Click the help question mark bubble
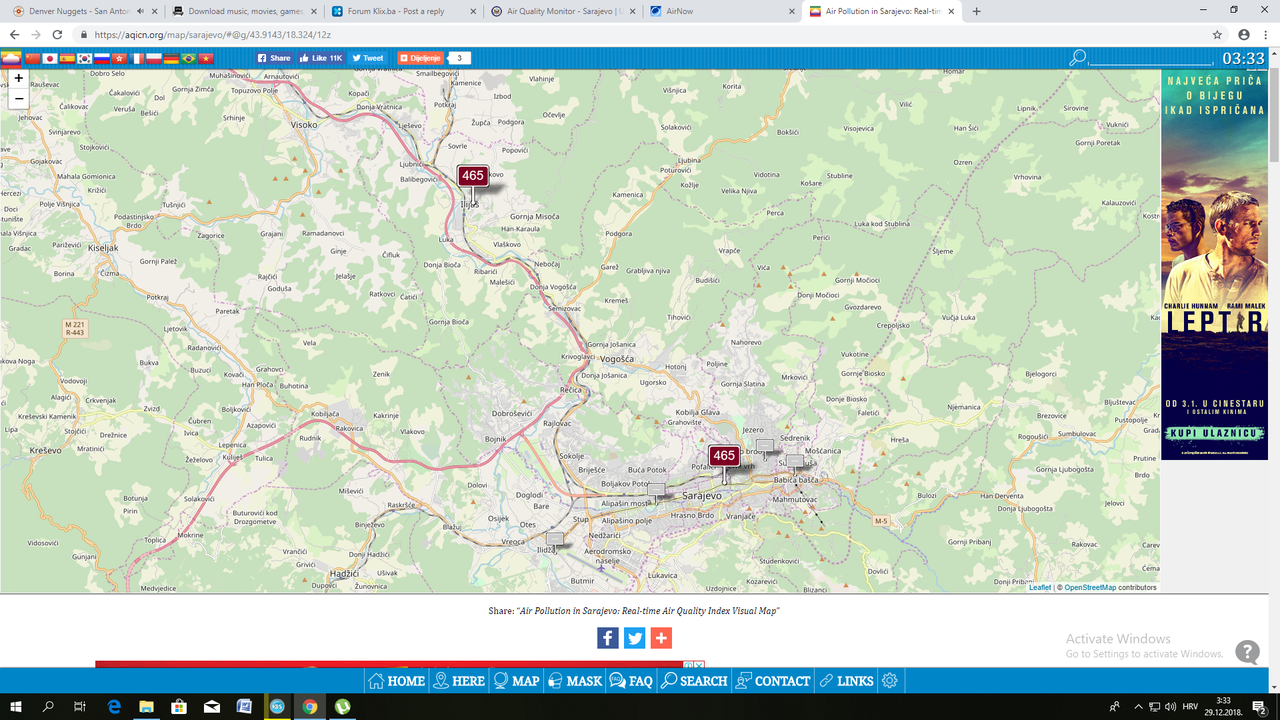 point(1247,652)
